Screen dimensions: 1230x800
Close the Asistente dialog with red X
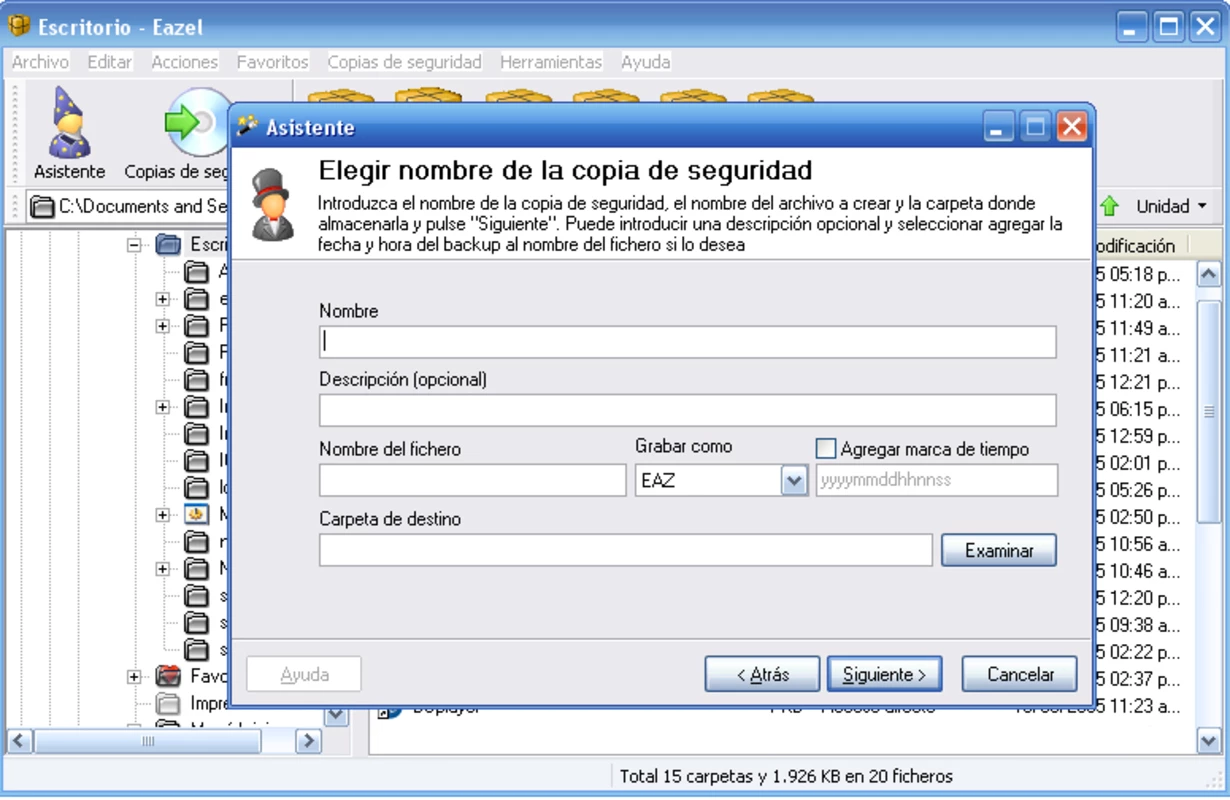click(1071, 127)
